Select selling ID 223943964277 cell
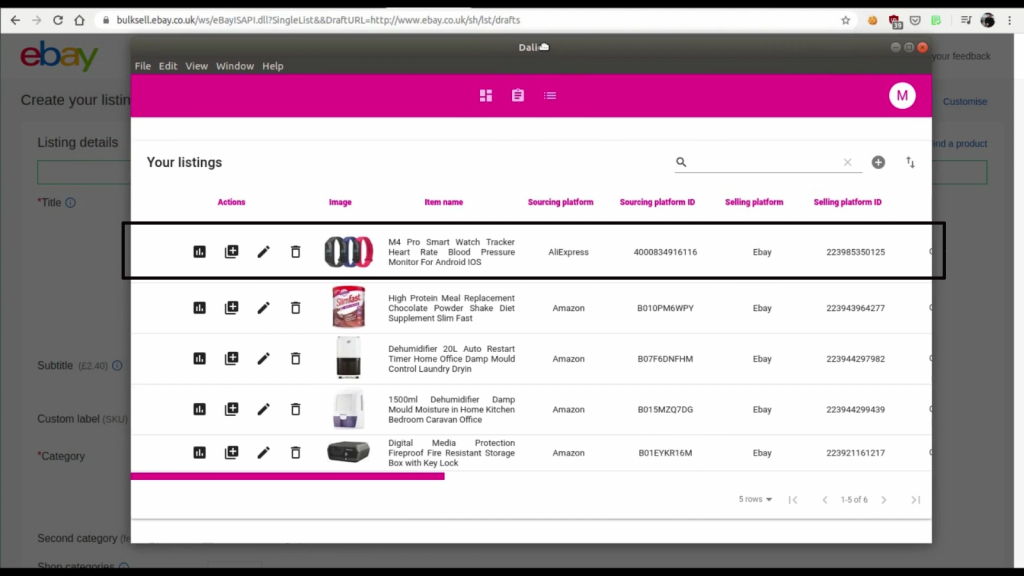Image resolution: width=1024 pixels, height=576 pixels. pos(856,308)
